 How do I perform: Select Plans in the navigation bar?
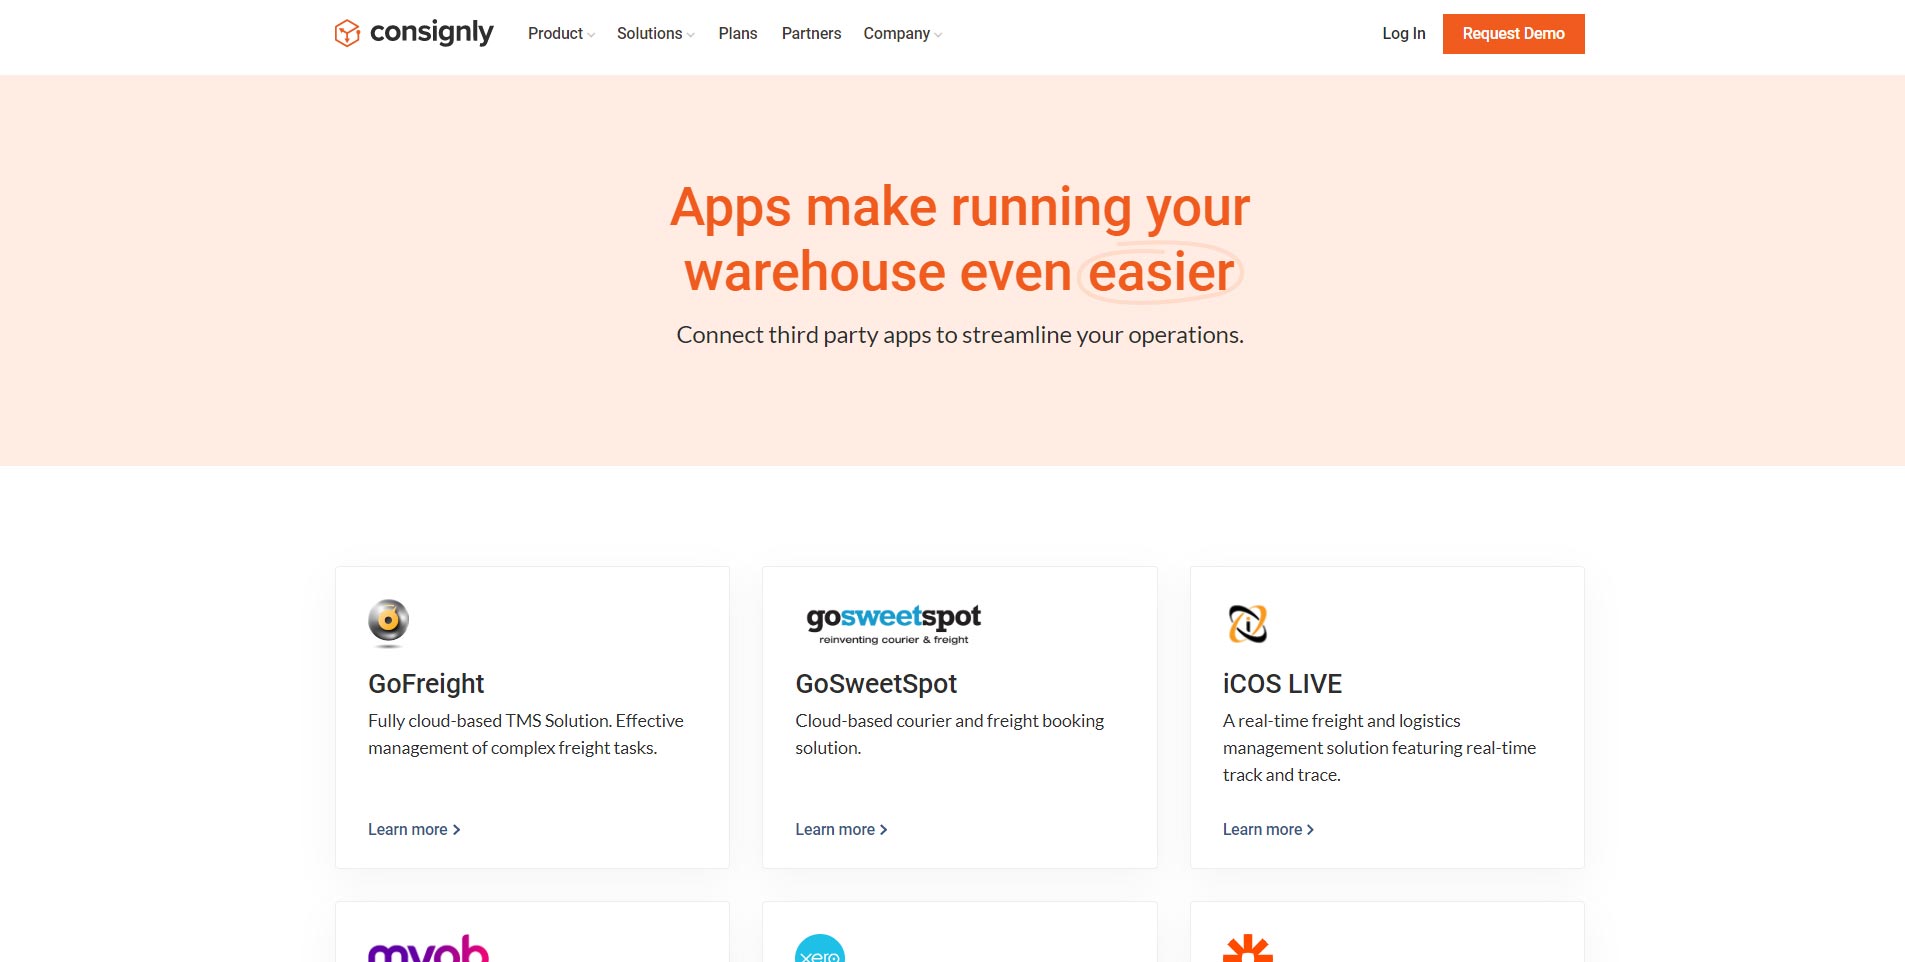737,33
